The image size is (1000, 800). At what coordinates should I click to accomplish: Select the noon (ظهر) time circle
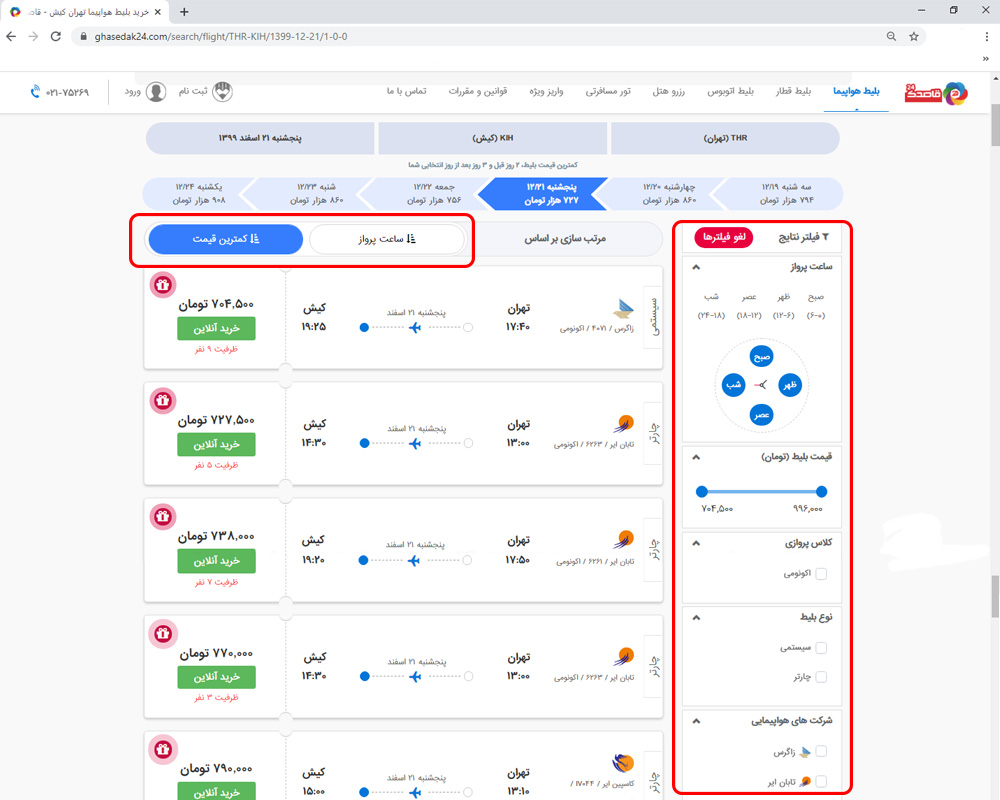click(x=789, y=385)
